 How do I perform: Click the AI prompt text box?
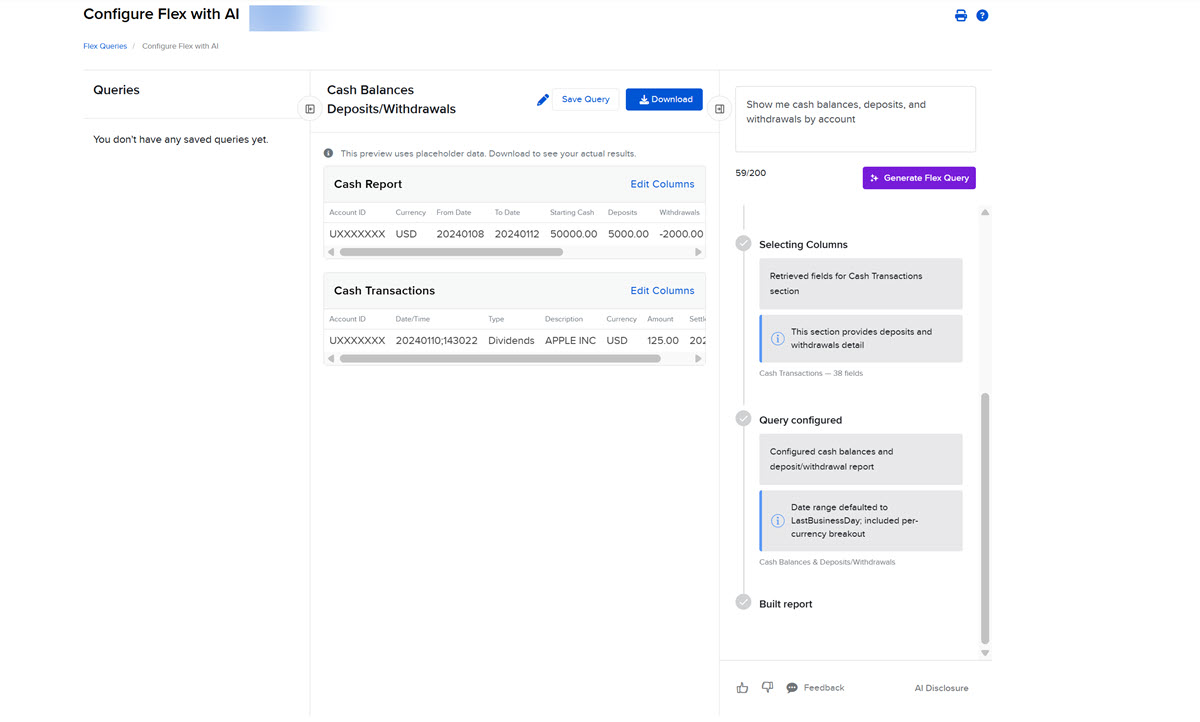[x=855, y=119]
